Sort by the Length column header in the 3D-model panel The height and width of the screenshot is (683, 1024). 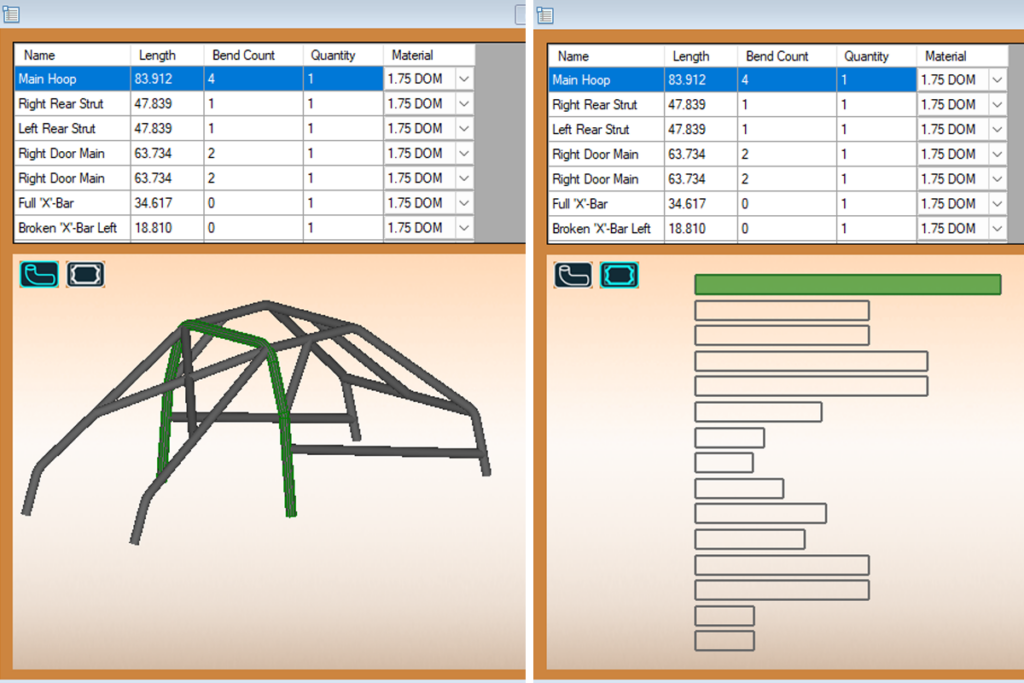(x=167, y=56)
